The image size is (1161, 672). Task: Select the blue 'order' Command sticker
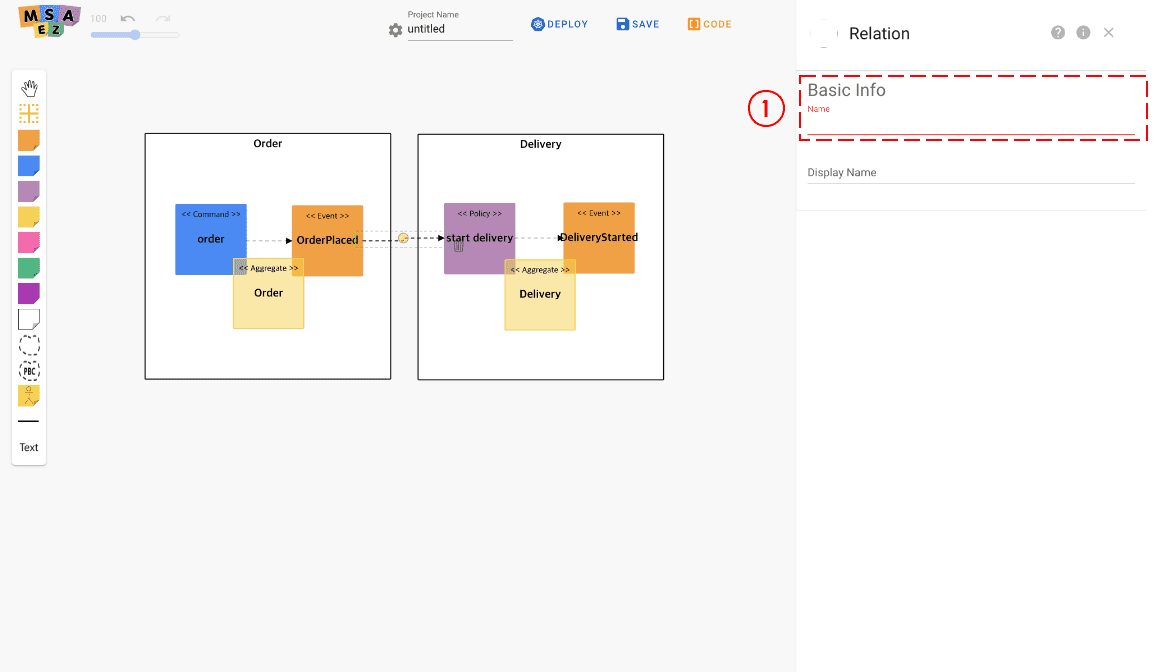(210, 239)
